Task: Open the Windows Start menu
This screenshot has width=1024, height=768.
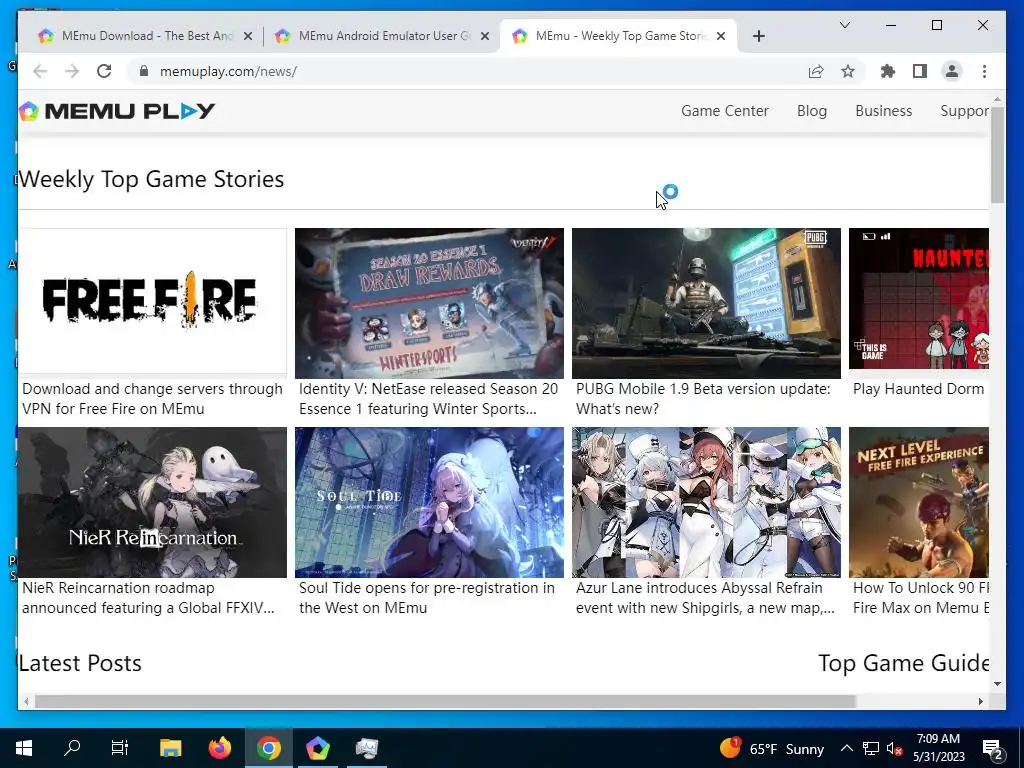Action: coord(24,748)
